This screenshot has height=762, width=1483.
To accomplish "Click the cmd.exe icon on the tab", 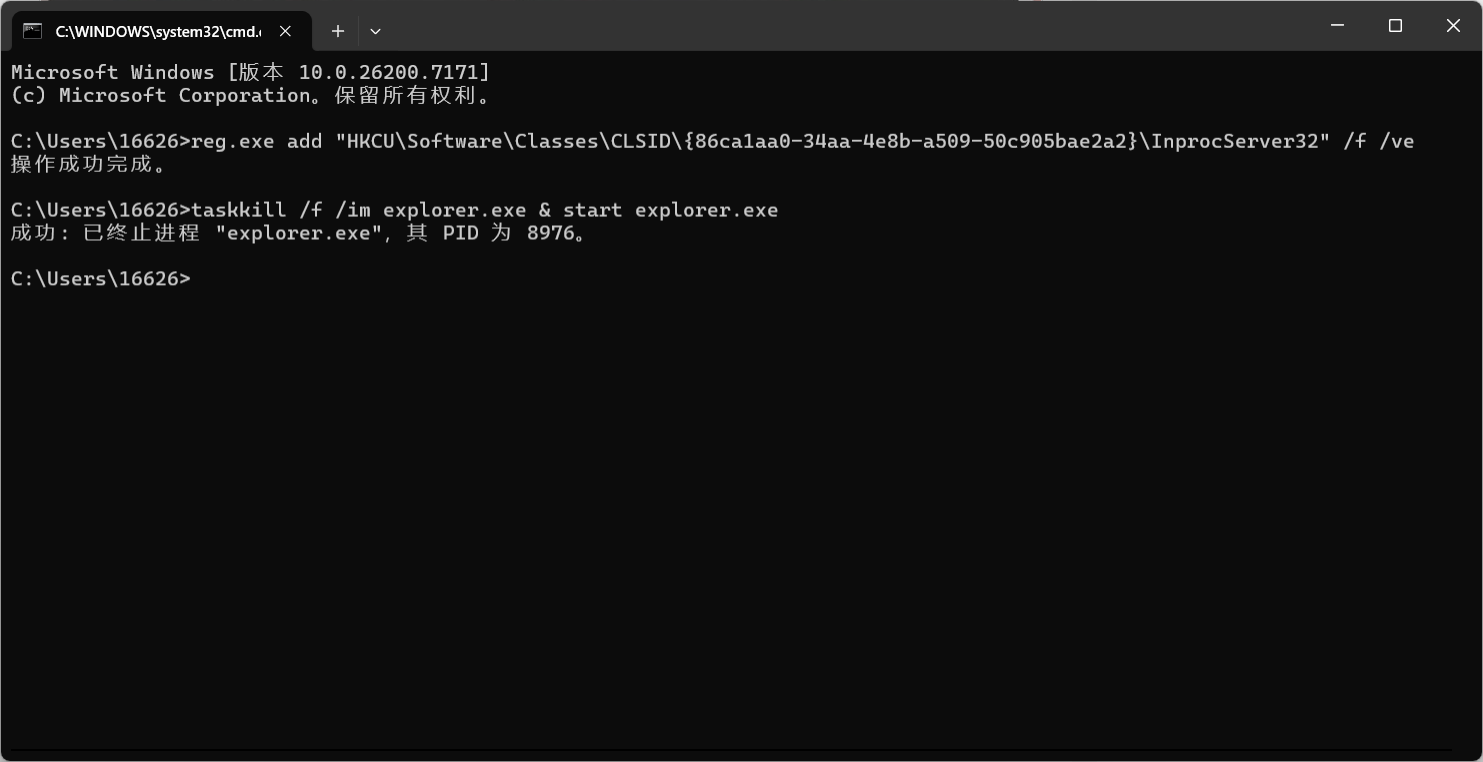I will tap(31, 31).
